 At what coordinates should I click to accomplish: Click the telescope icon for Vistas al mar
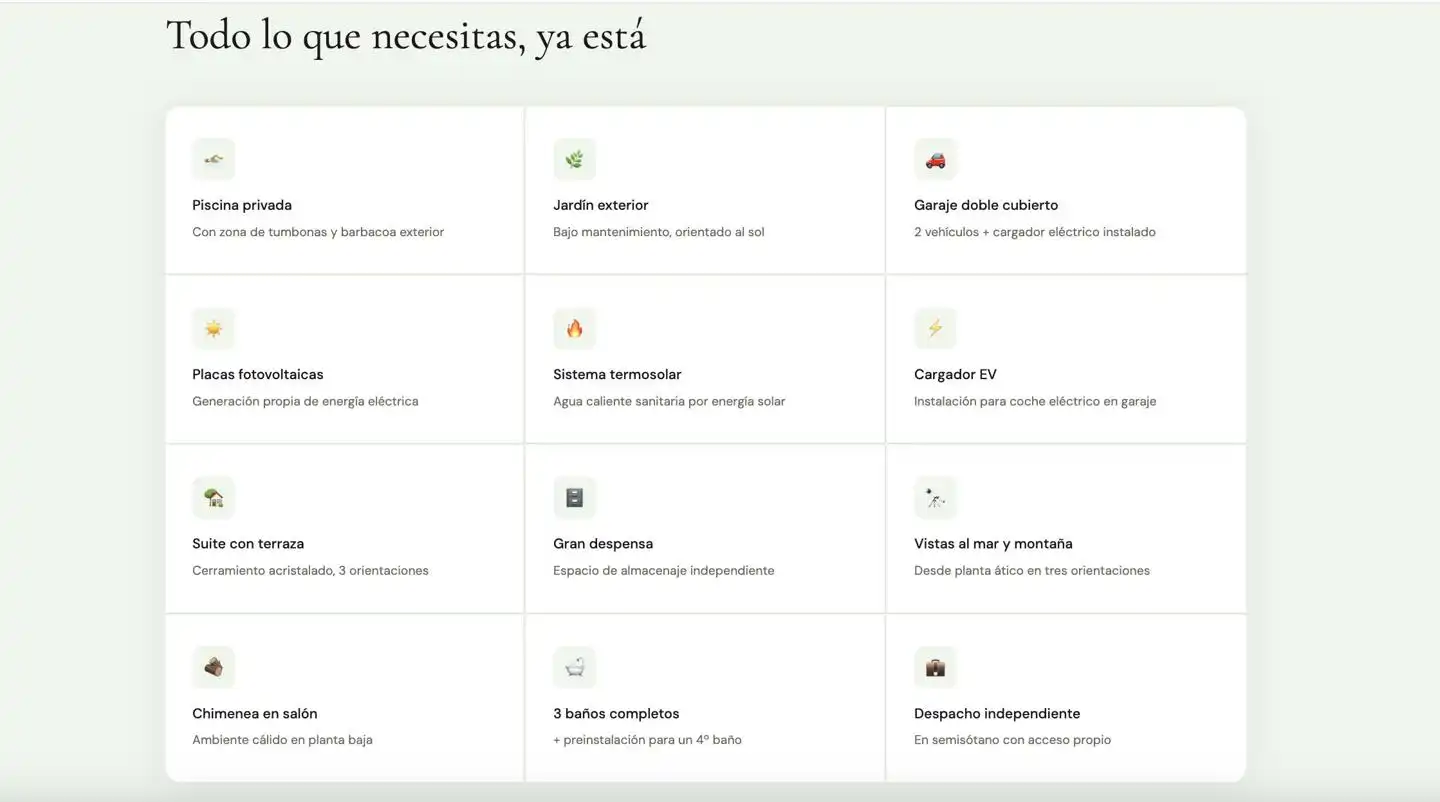point(935,498)
